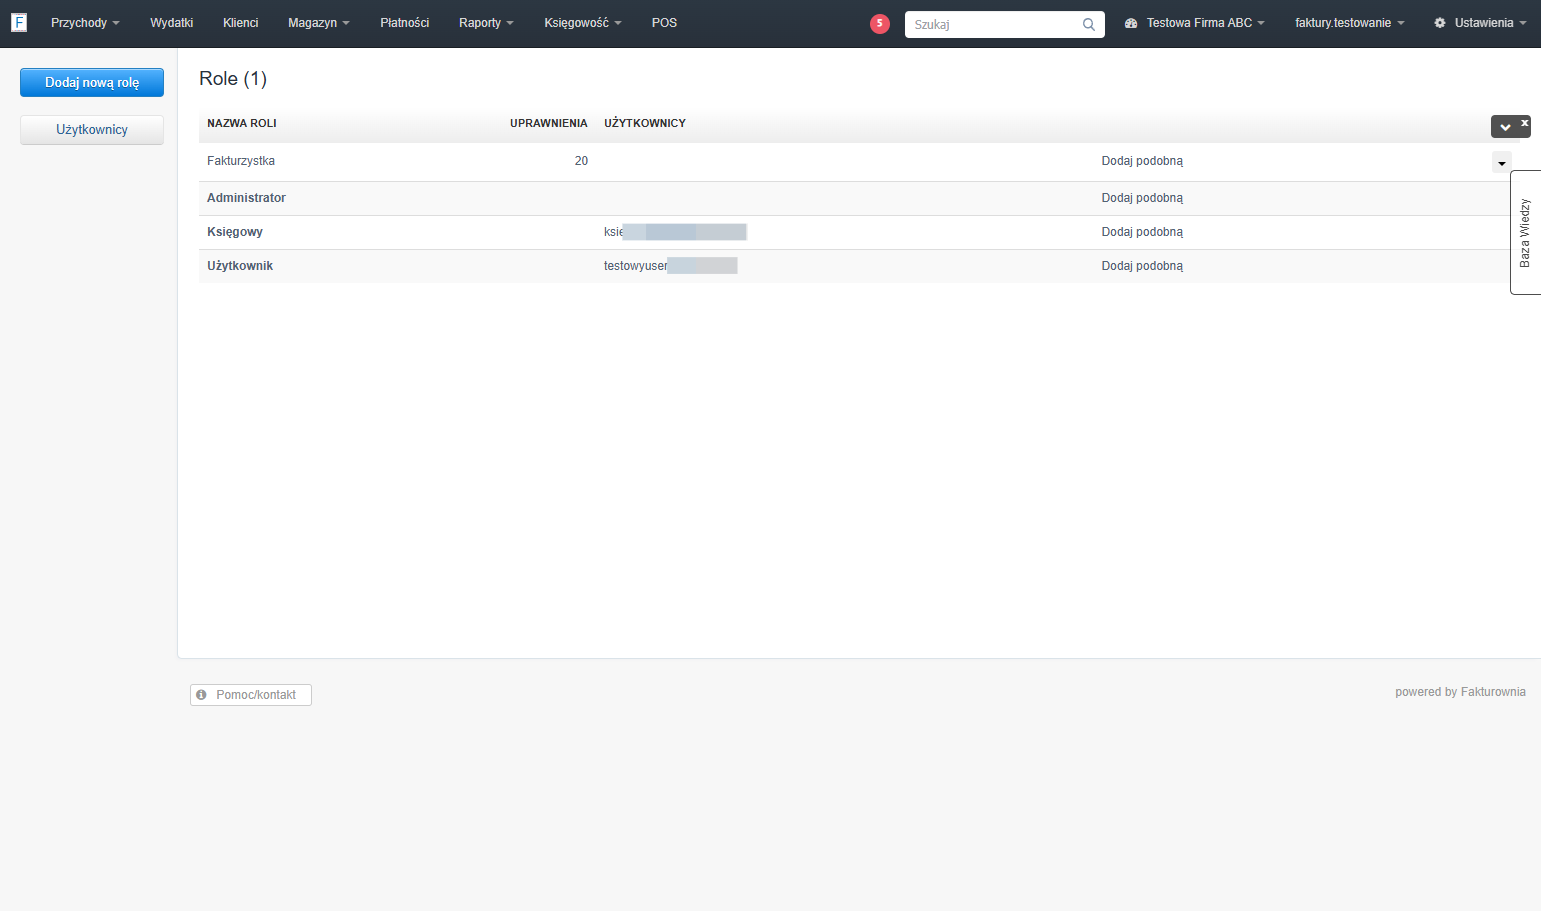Open the Testowa Firma ABC company switcher
The width and height of the screenshot is (1541, 911).
pyautogui.click(x=1195, y=23)
